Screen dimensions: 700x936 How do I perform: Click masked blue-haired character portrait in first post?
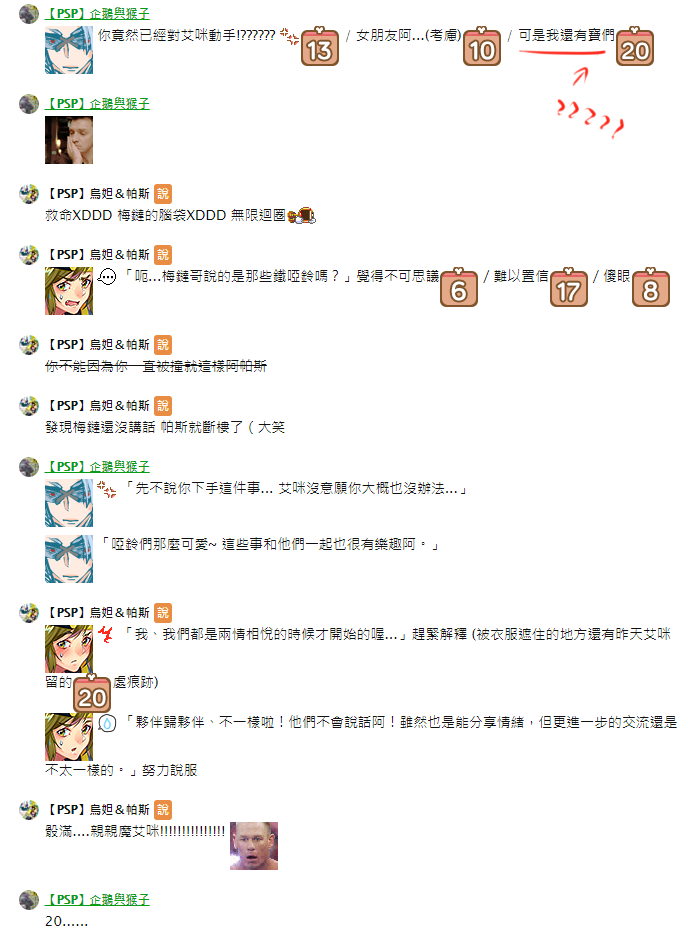(69, 50)
